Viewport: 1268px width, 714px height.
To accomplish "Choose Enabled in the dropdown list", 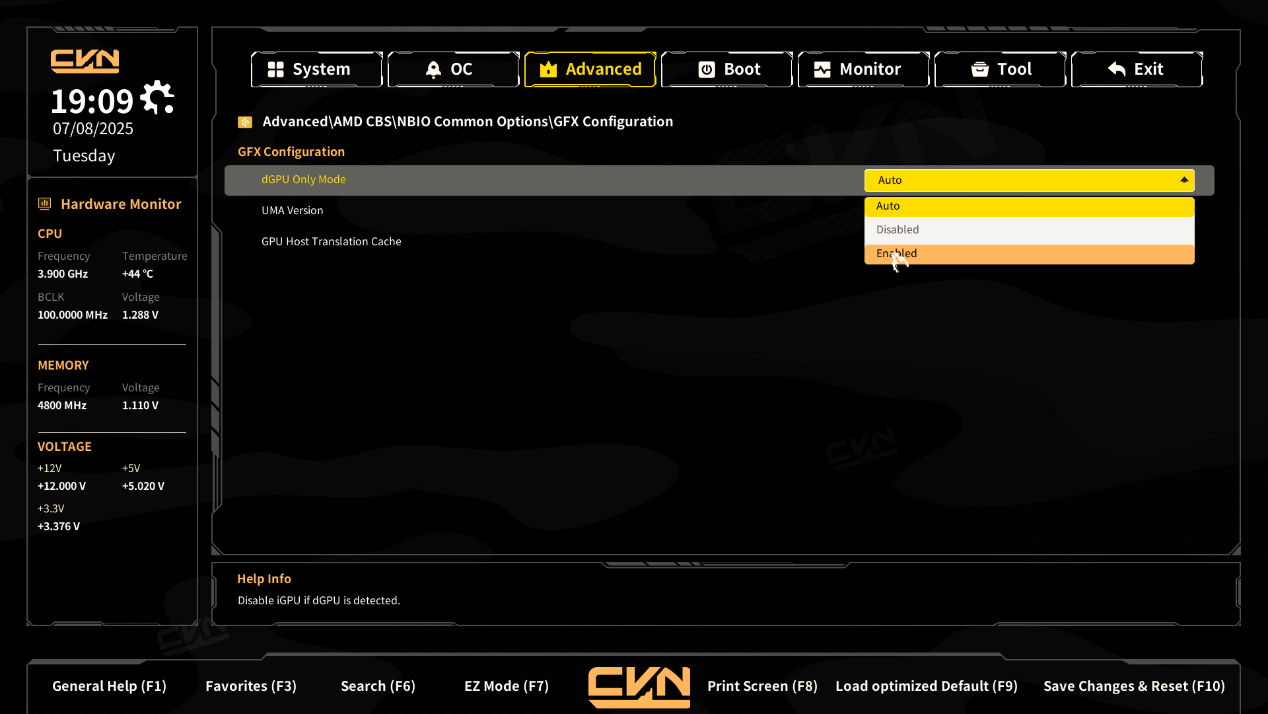I will [1029, 254].
